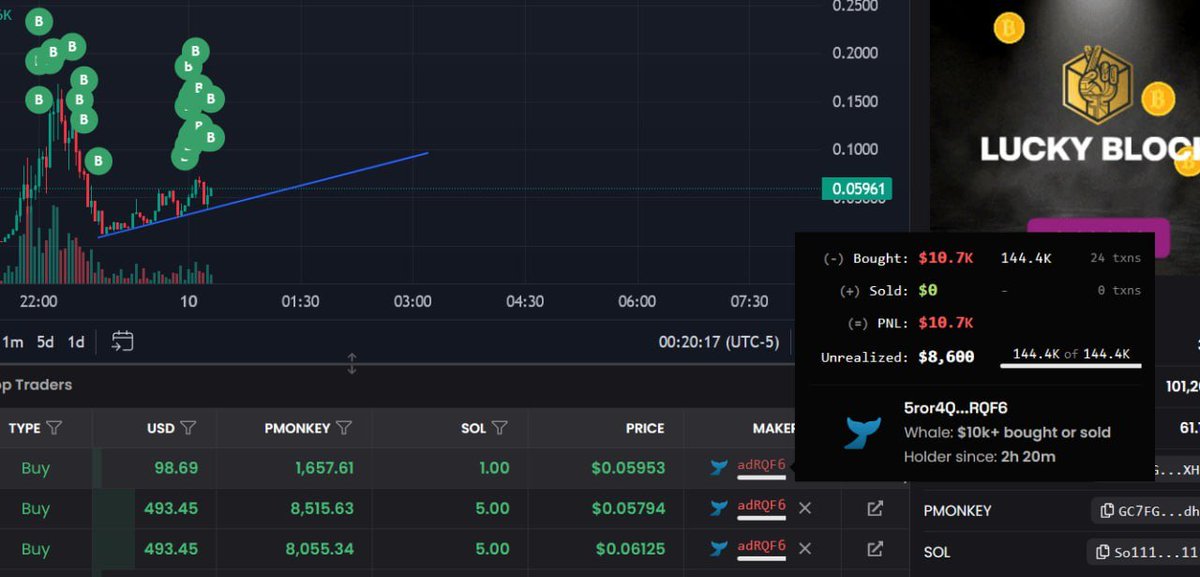The height and width of the screenshot is (577, 1200).
Task: Click the 00:20:17 (UTC-5) timezone clock
Action: click(718, 342)
